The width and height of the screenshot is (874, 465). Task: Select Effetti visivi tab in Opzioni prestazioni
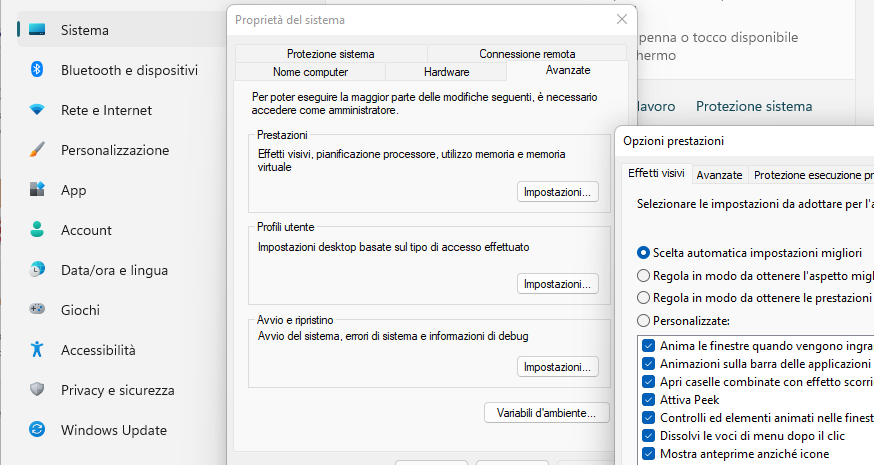pyautogui.click(x=657, y=173)
